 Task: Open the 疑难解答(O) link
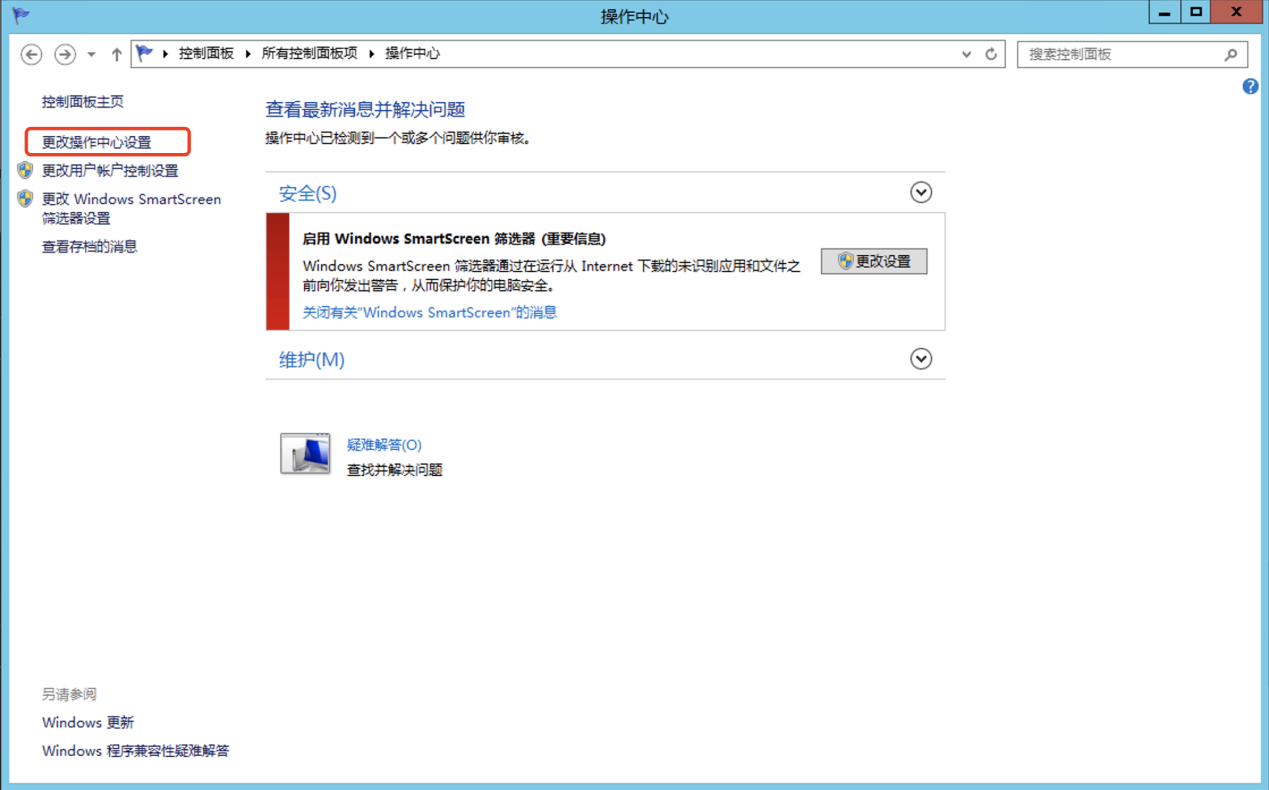tap(384, 445)
